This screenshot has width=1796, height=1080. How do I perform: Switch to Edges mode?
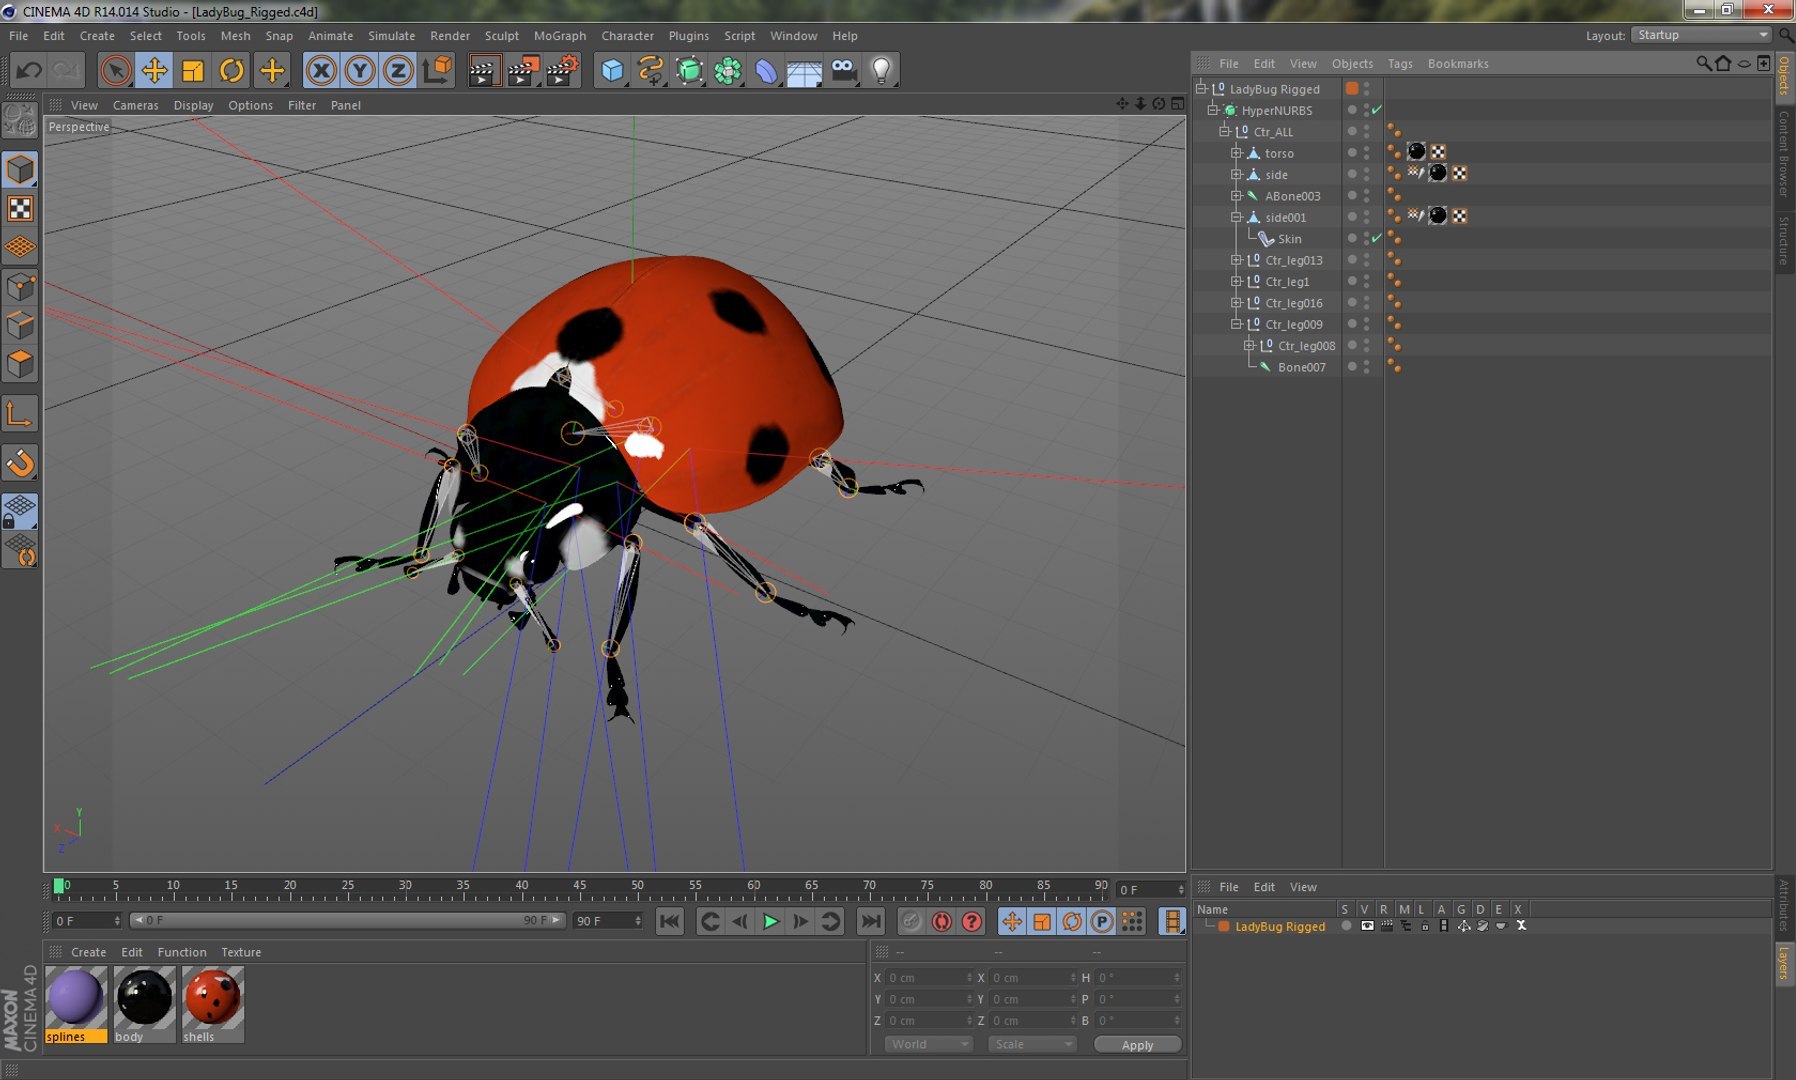pyautogui.click(x=20, y=326)
